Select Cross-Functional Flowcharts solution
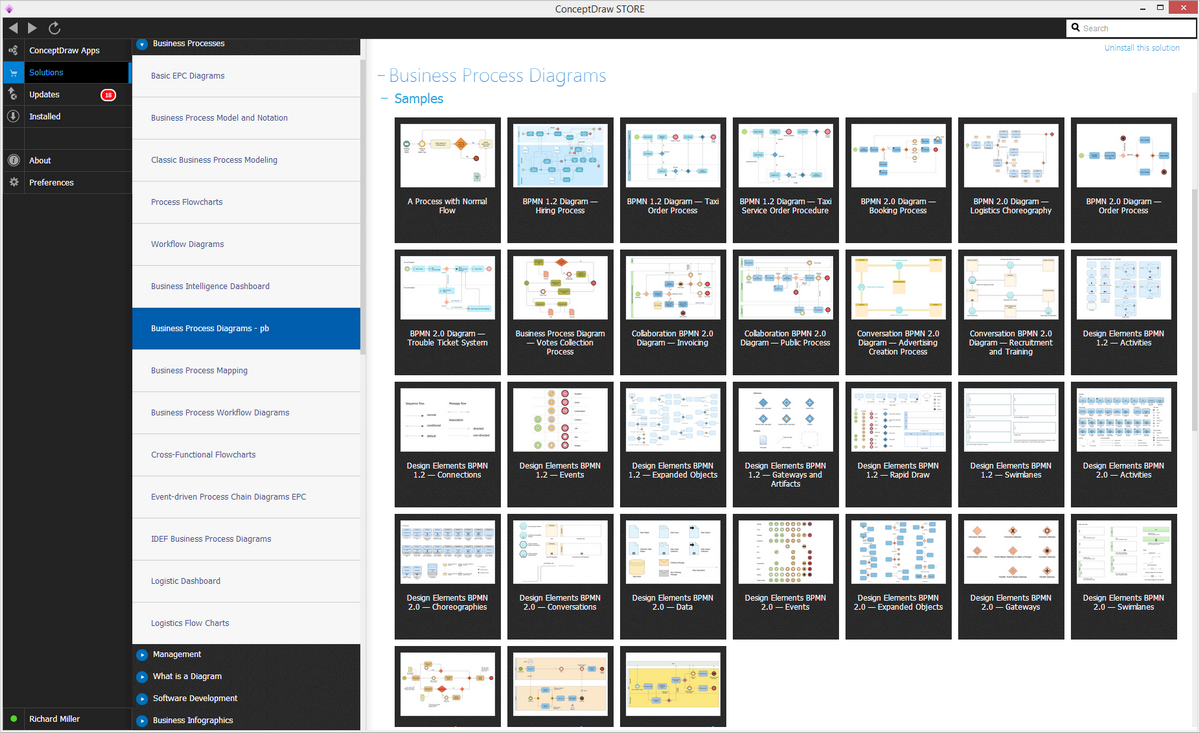Screen dimensions: 1200x733 tap(246, 454)
